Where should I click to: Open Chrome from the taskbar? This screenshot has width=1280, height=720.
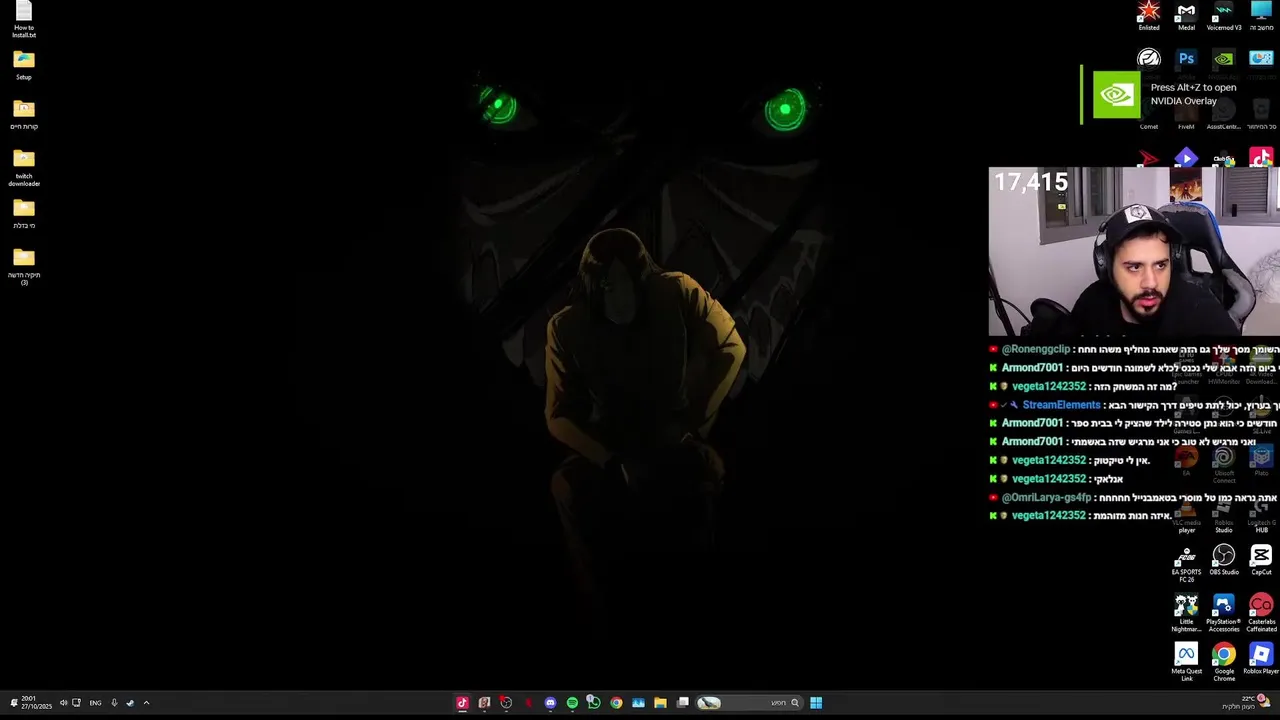[x=616, y=703]
